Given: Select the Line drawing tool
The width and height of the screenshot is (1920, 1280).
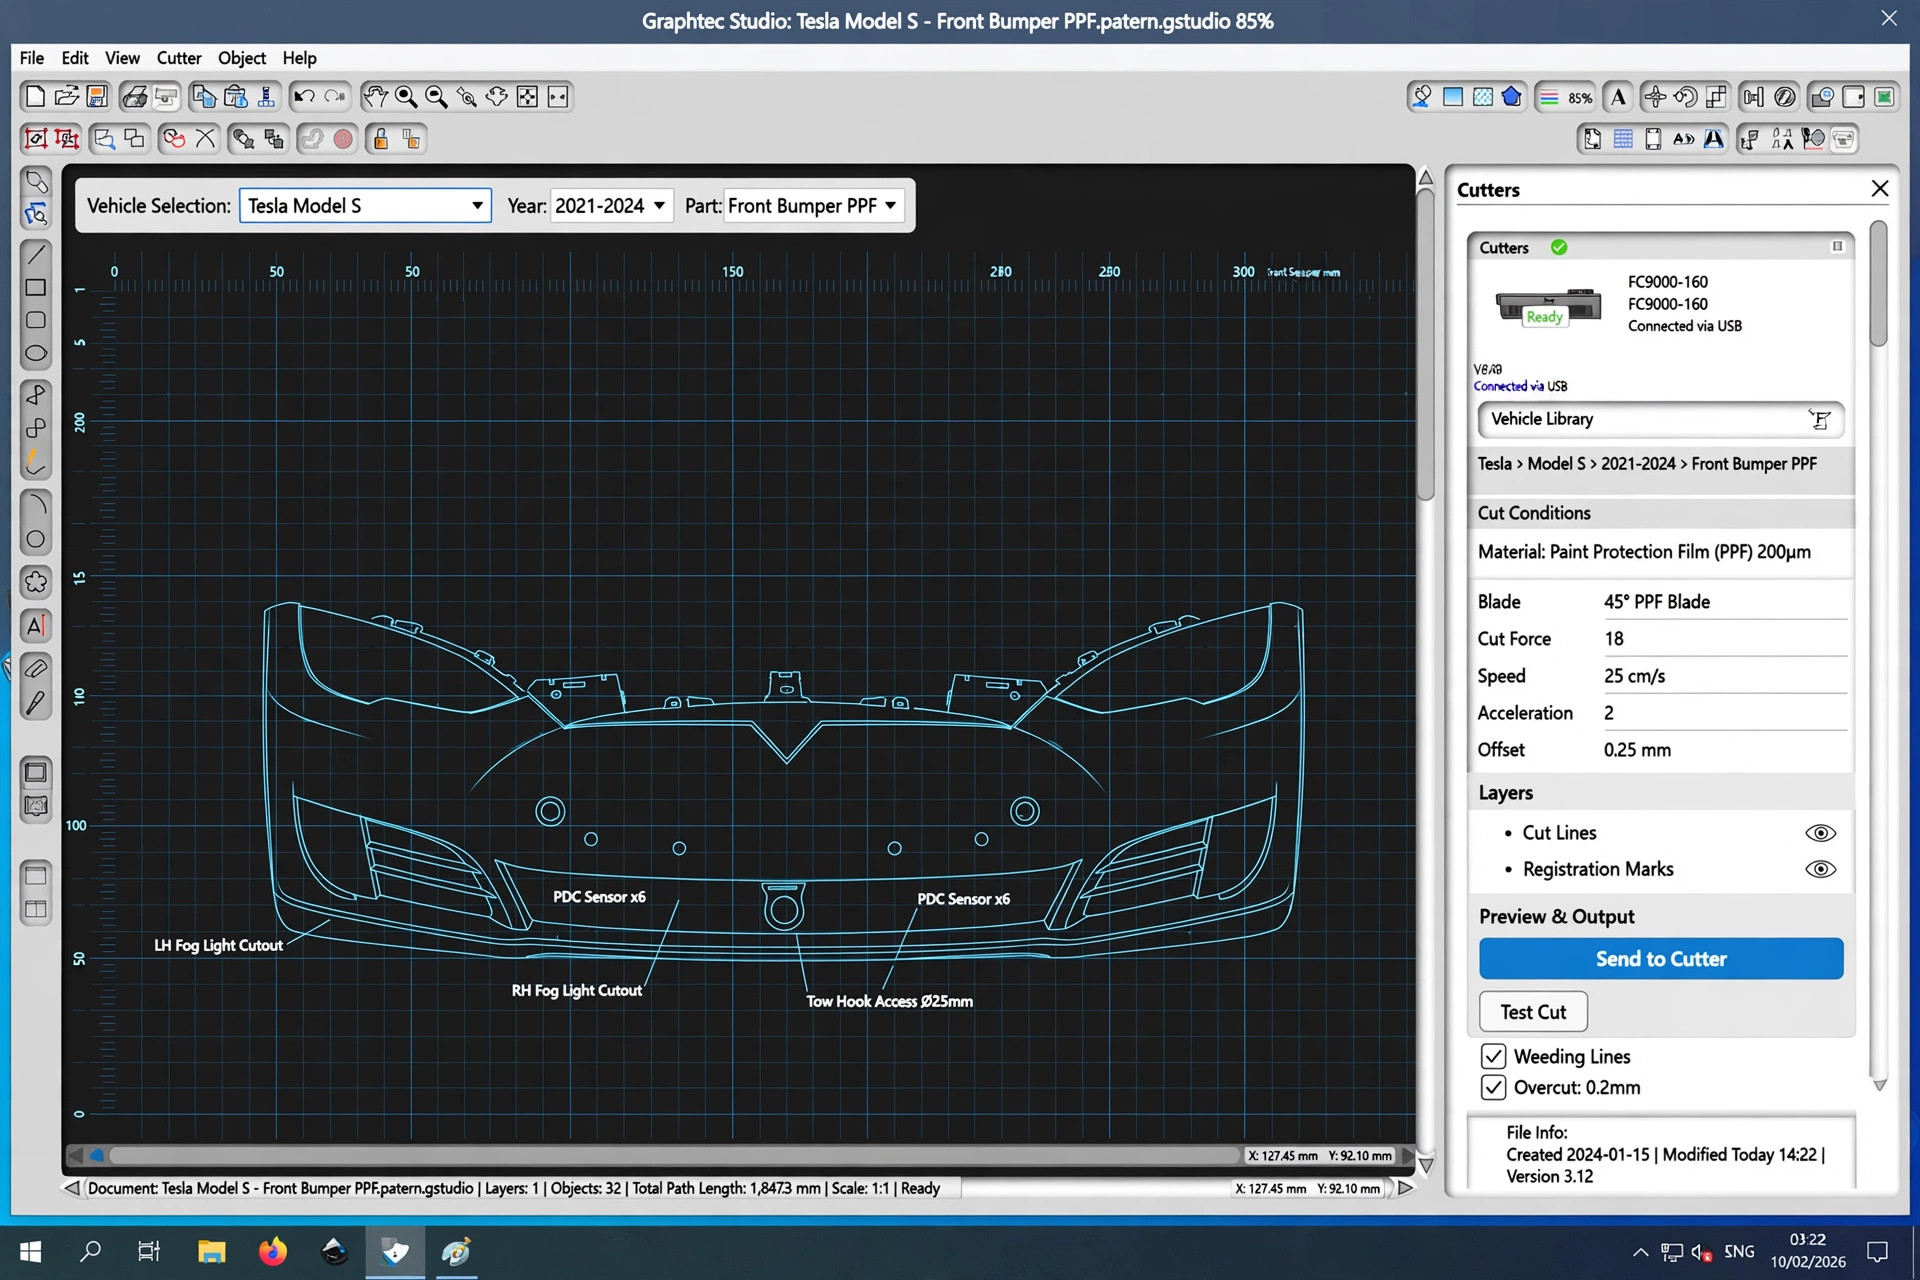Looking at the screenshot, I should coord(36,254).
